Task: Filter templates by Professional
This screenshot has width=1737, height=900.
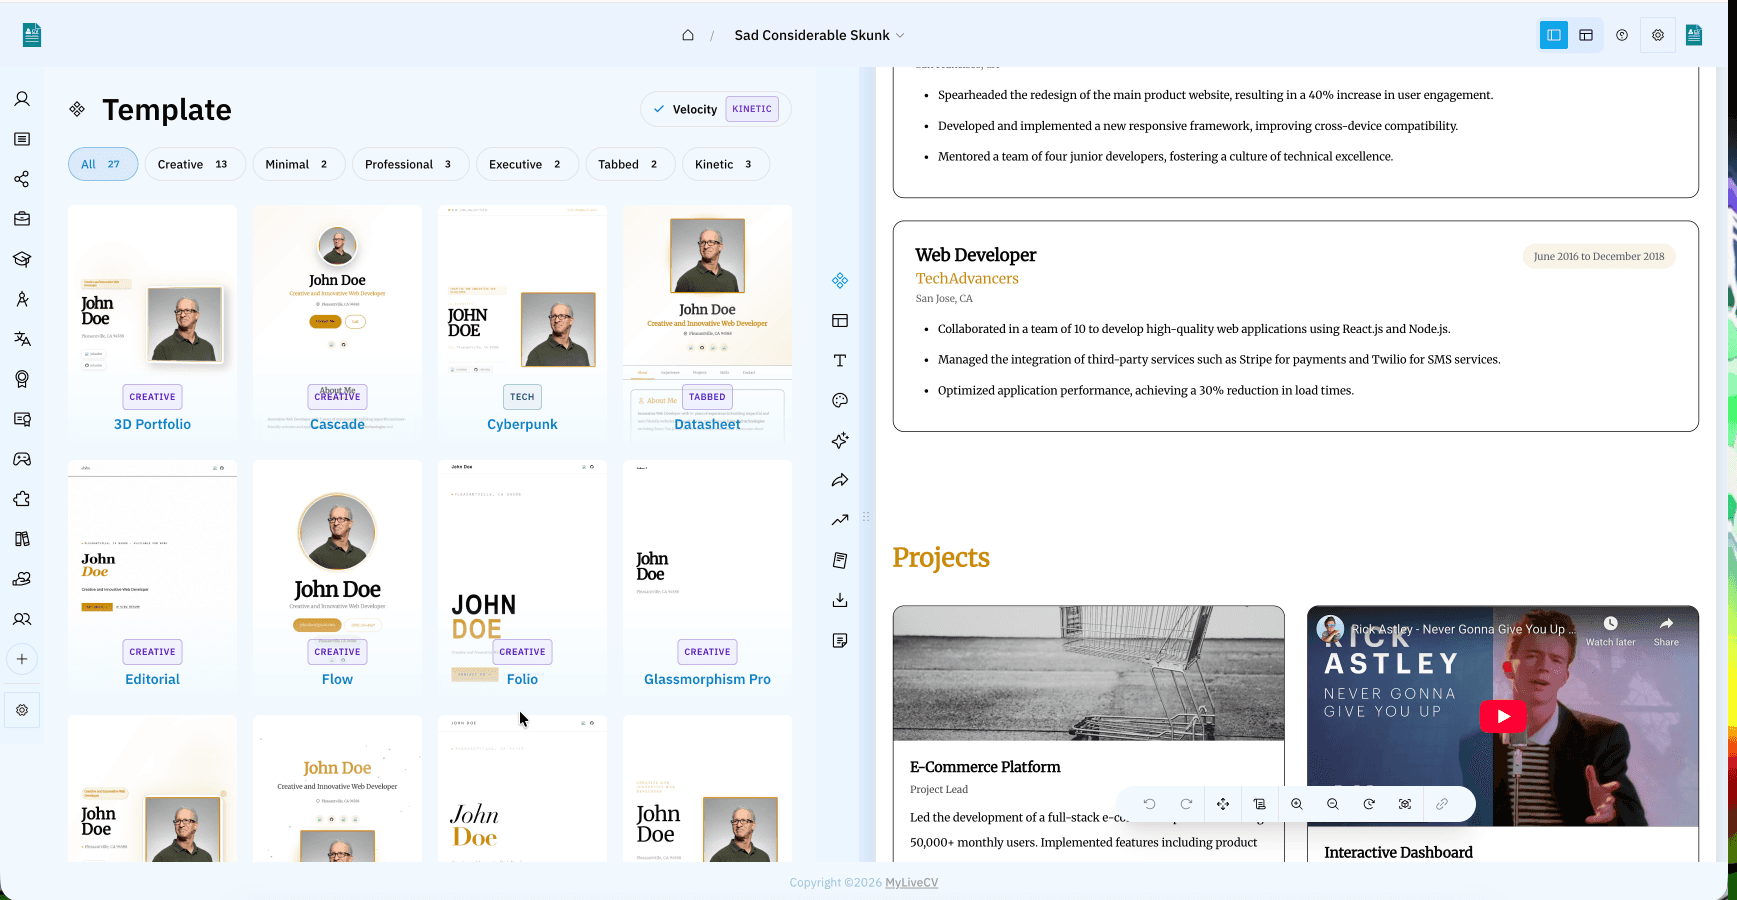Action: click(410, 164)
